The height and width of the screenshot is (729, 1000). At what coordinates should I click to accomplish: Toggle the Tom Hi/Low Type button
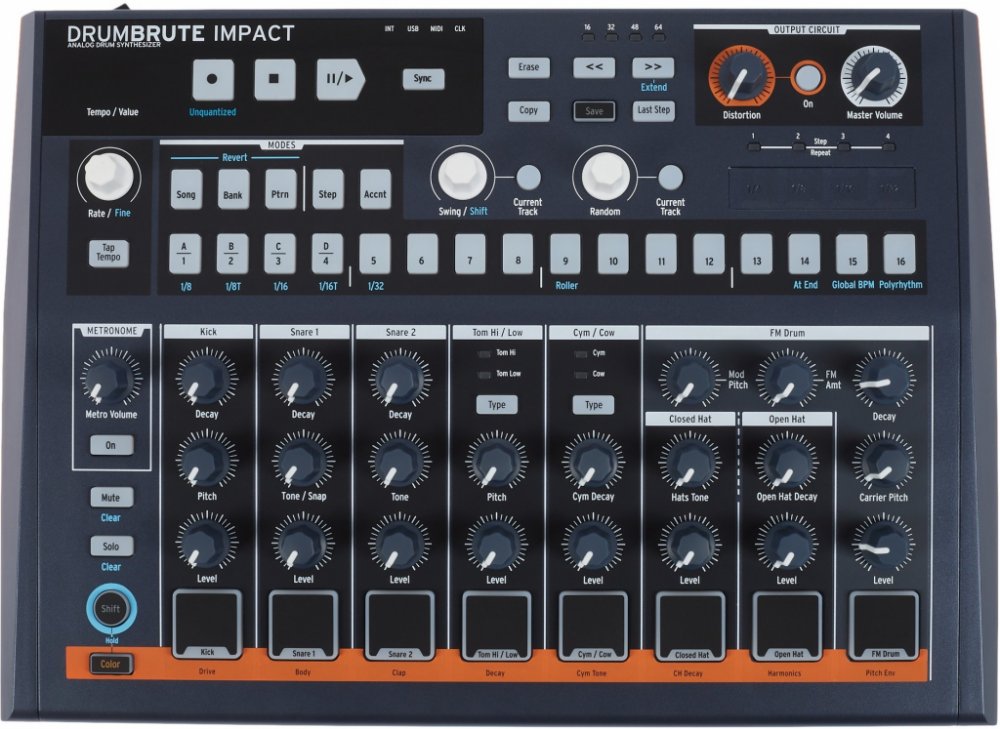496,405
